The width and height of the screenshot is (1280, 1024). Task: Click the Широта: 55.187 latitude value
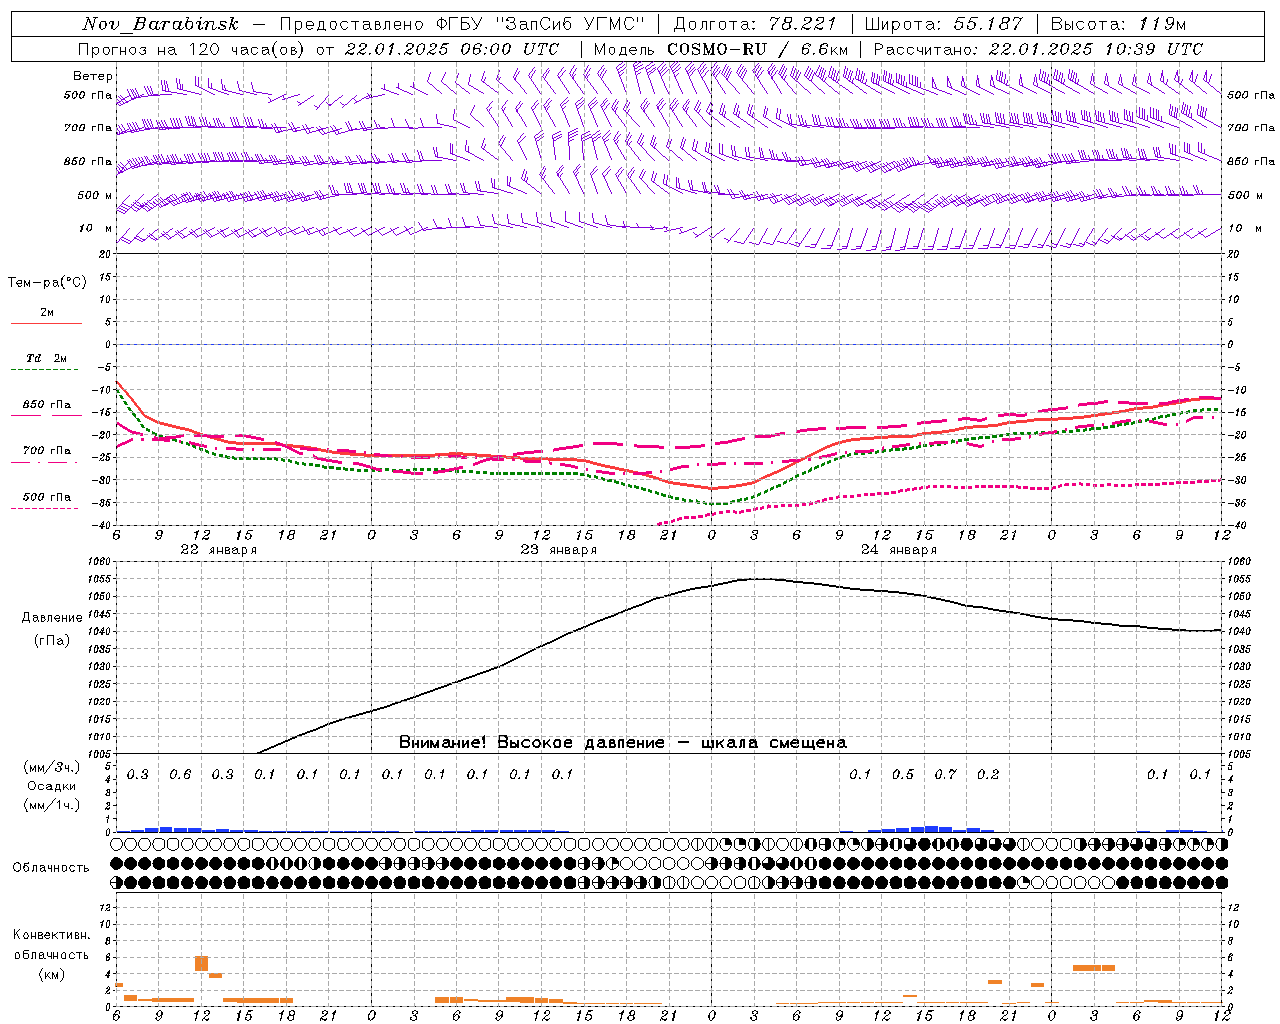point(943,24)
